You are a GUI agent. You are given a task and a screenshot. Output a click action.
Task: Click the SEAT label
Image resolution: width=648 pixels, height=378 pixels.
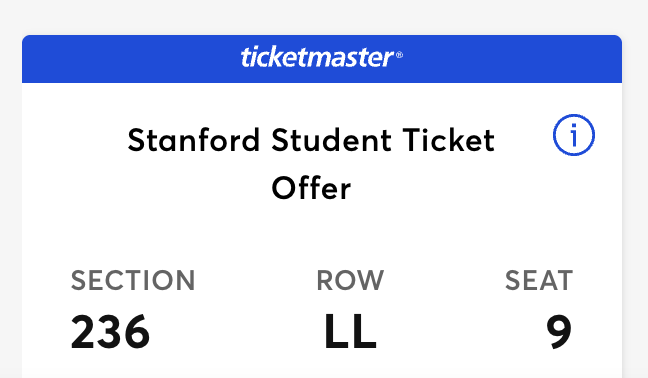pyautogui.click(x=539, y=281)
